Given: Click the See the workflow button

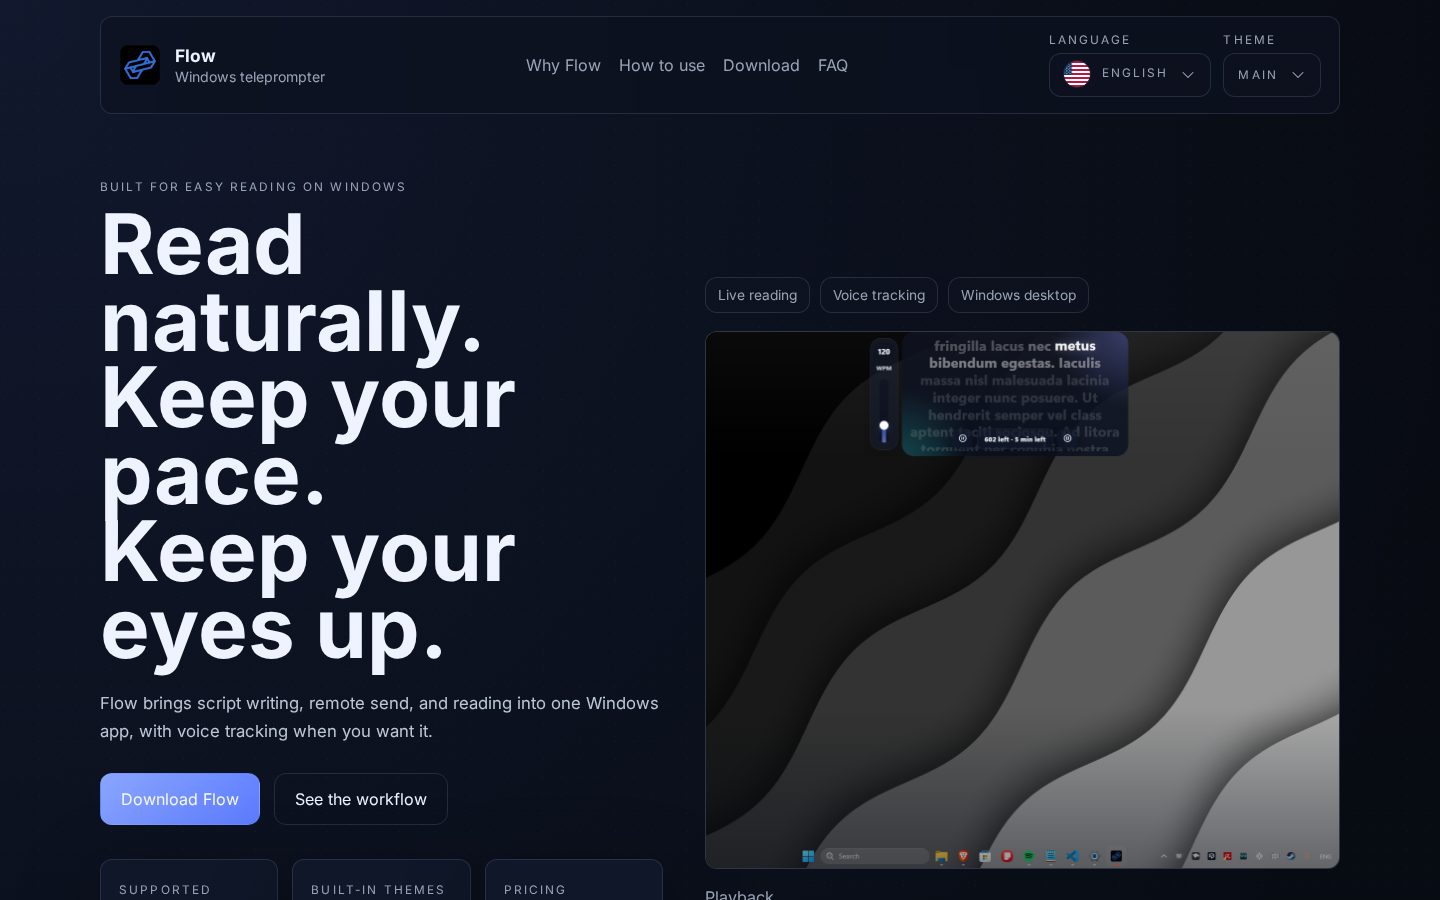Looking at the screenshot, I should [x=361, y=799].
